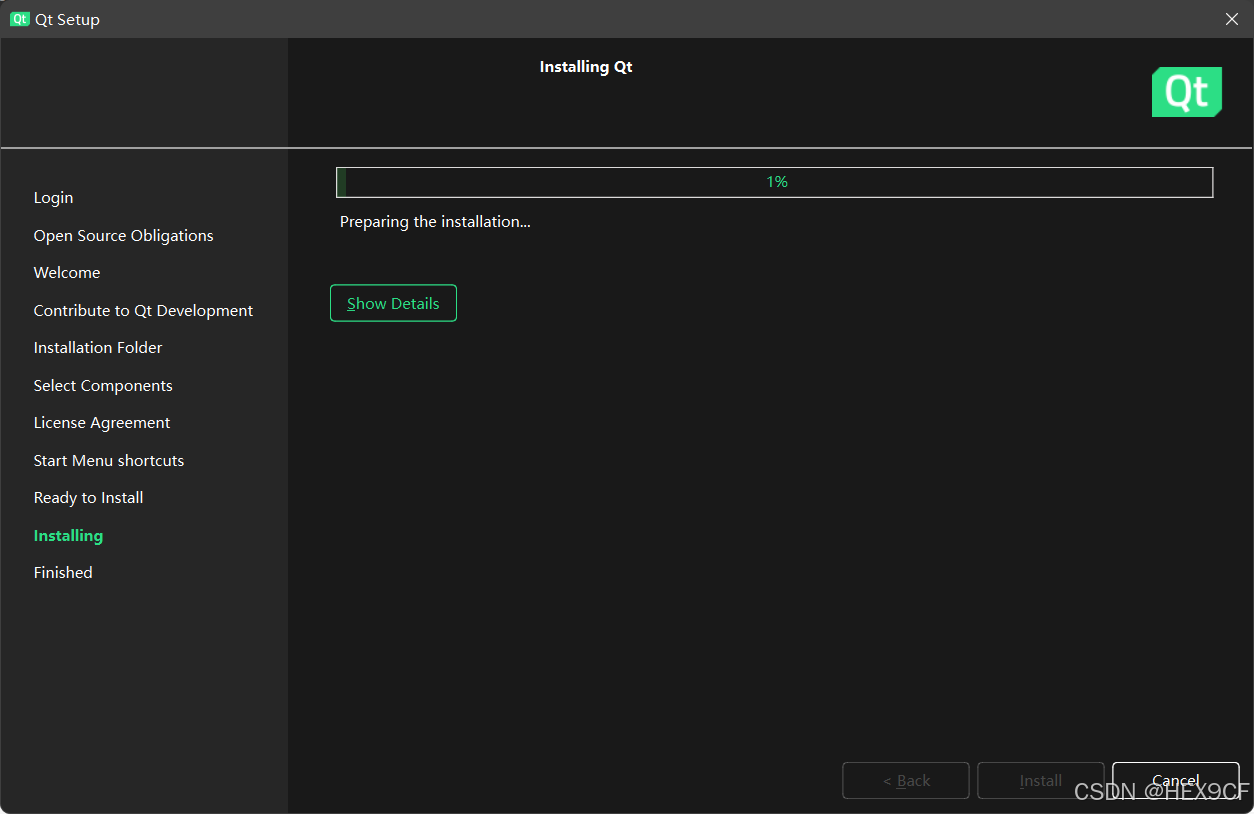1254x814 pixels.
Task: Click 'Preparing the installation...' status text
Action: pyautogui.click(x=435, y=222)
